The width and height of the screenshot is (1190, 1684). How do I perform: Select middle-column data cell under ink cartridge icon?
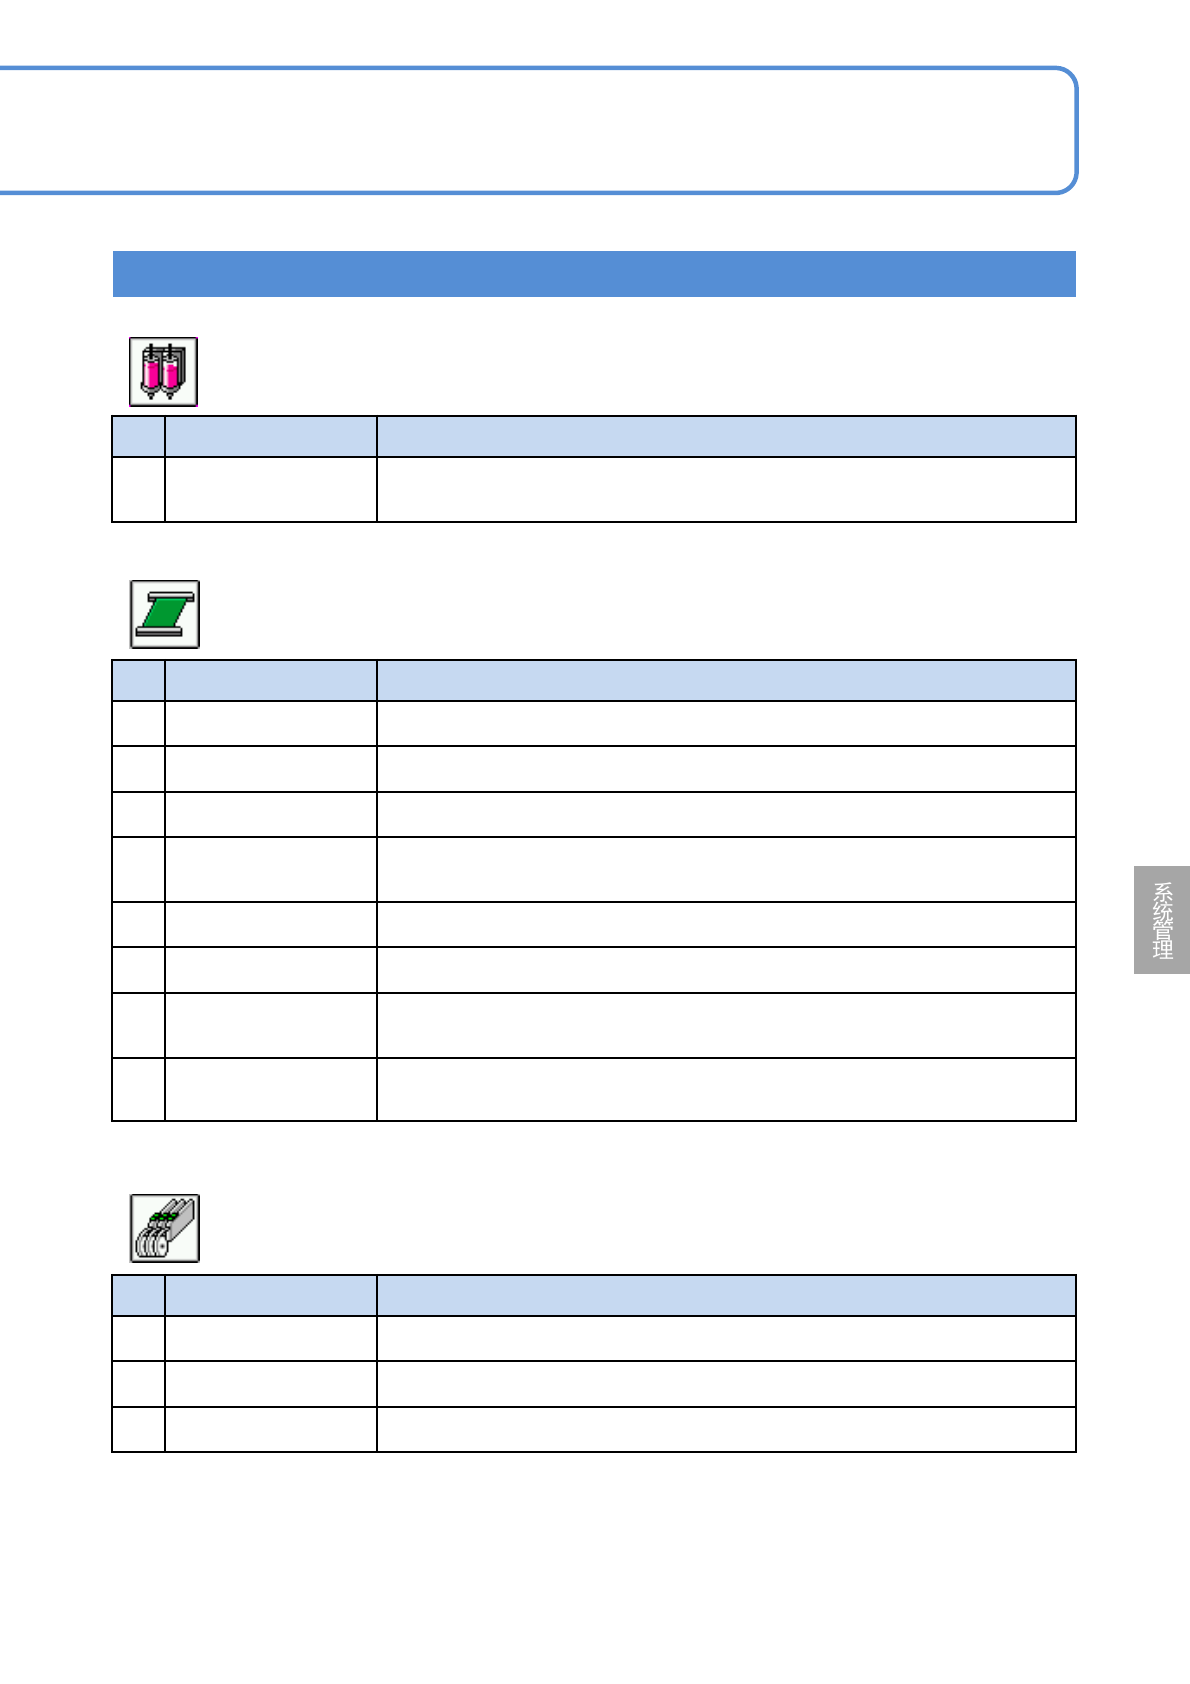[271, 490]
